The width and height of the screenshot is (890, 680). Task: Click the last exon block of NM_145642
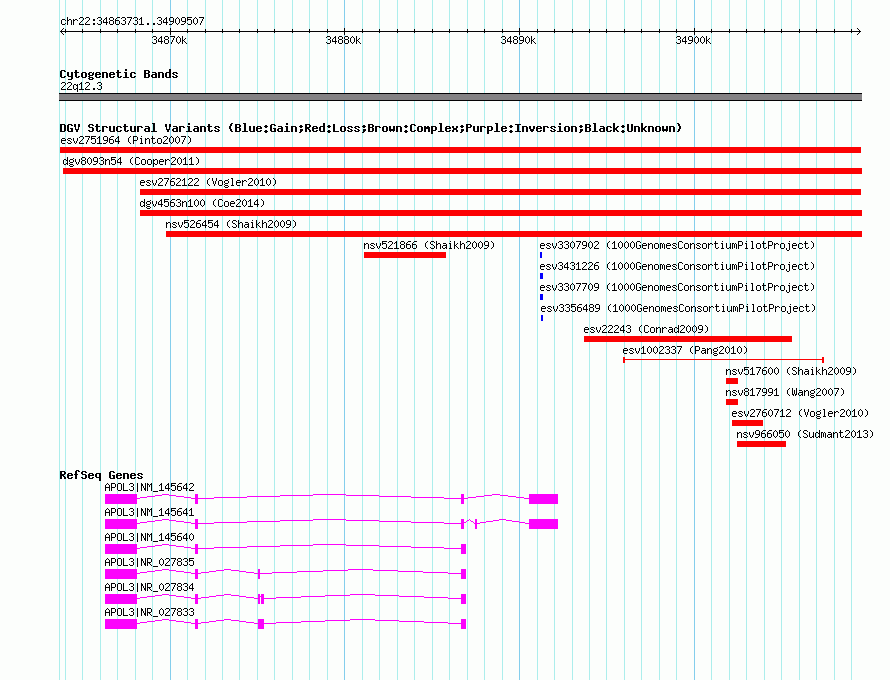pyautogui.click(x=543, y=499)
